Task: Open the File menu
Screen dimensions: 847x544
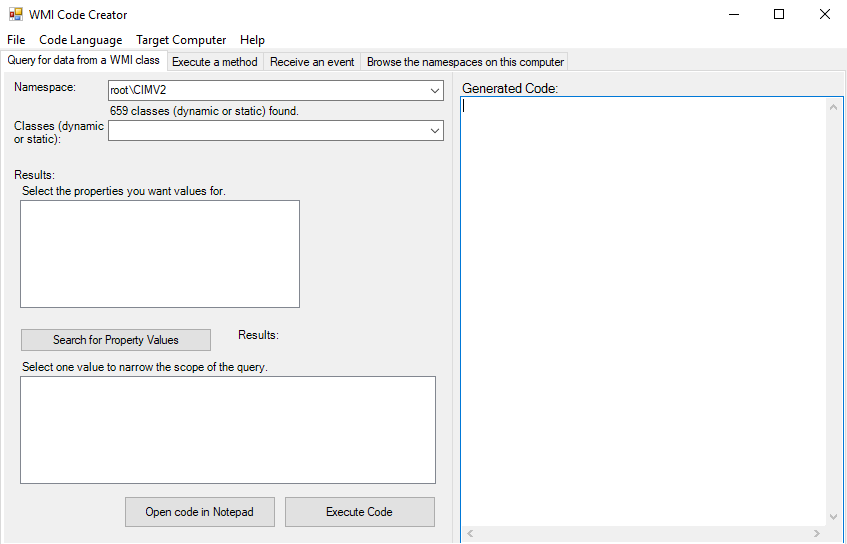Action: 16,40
